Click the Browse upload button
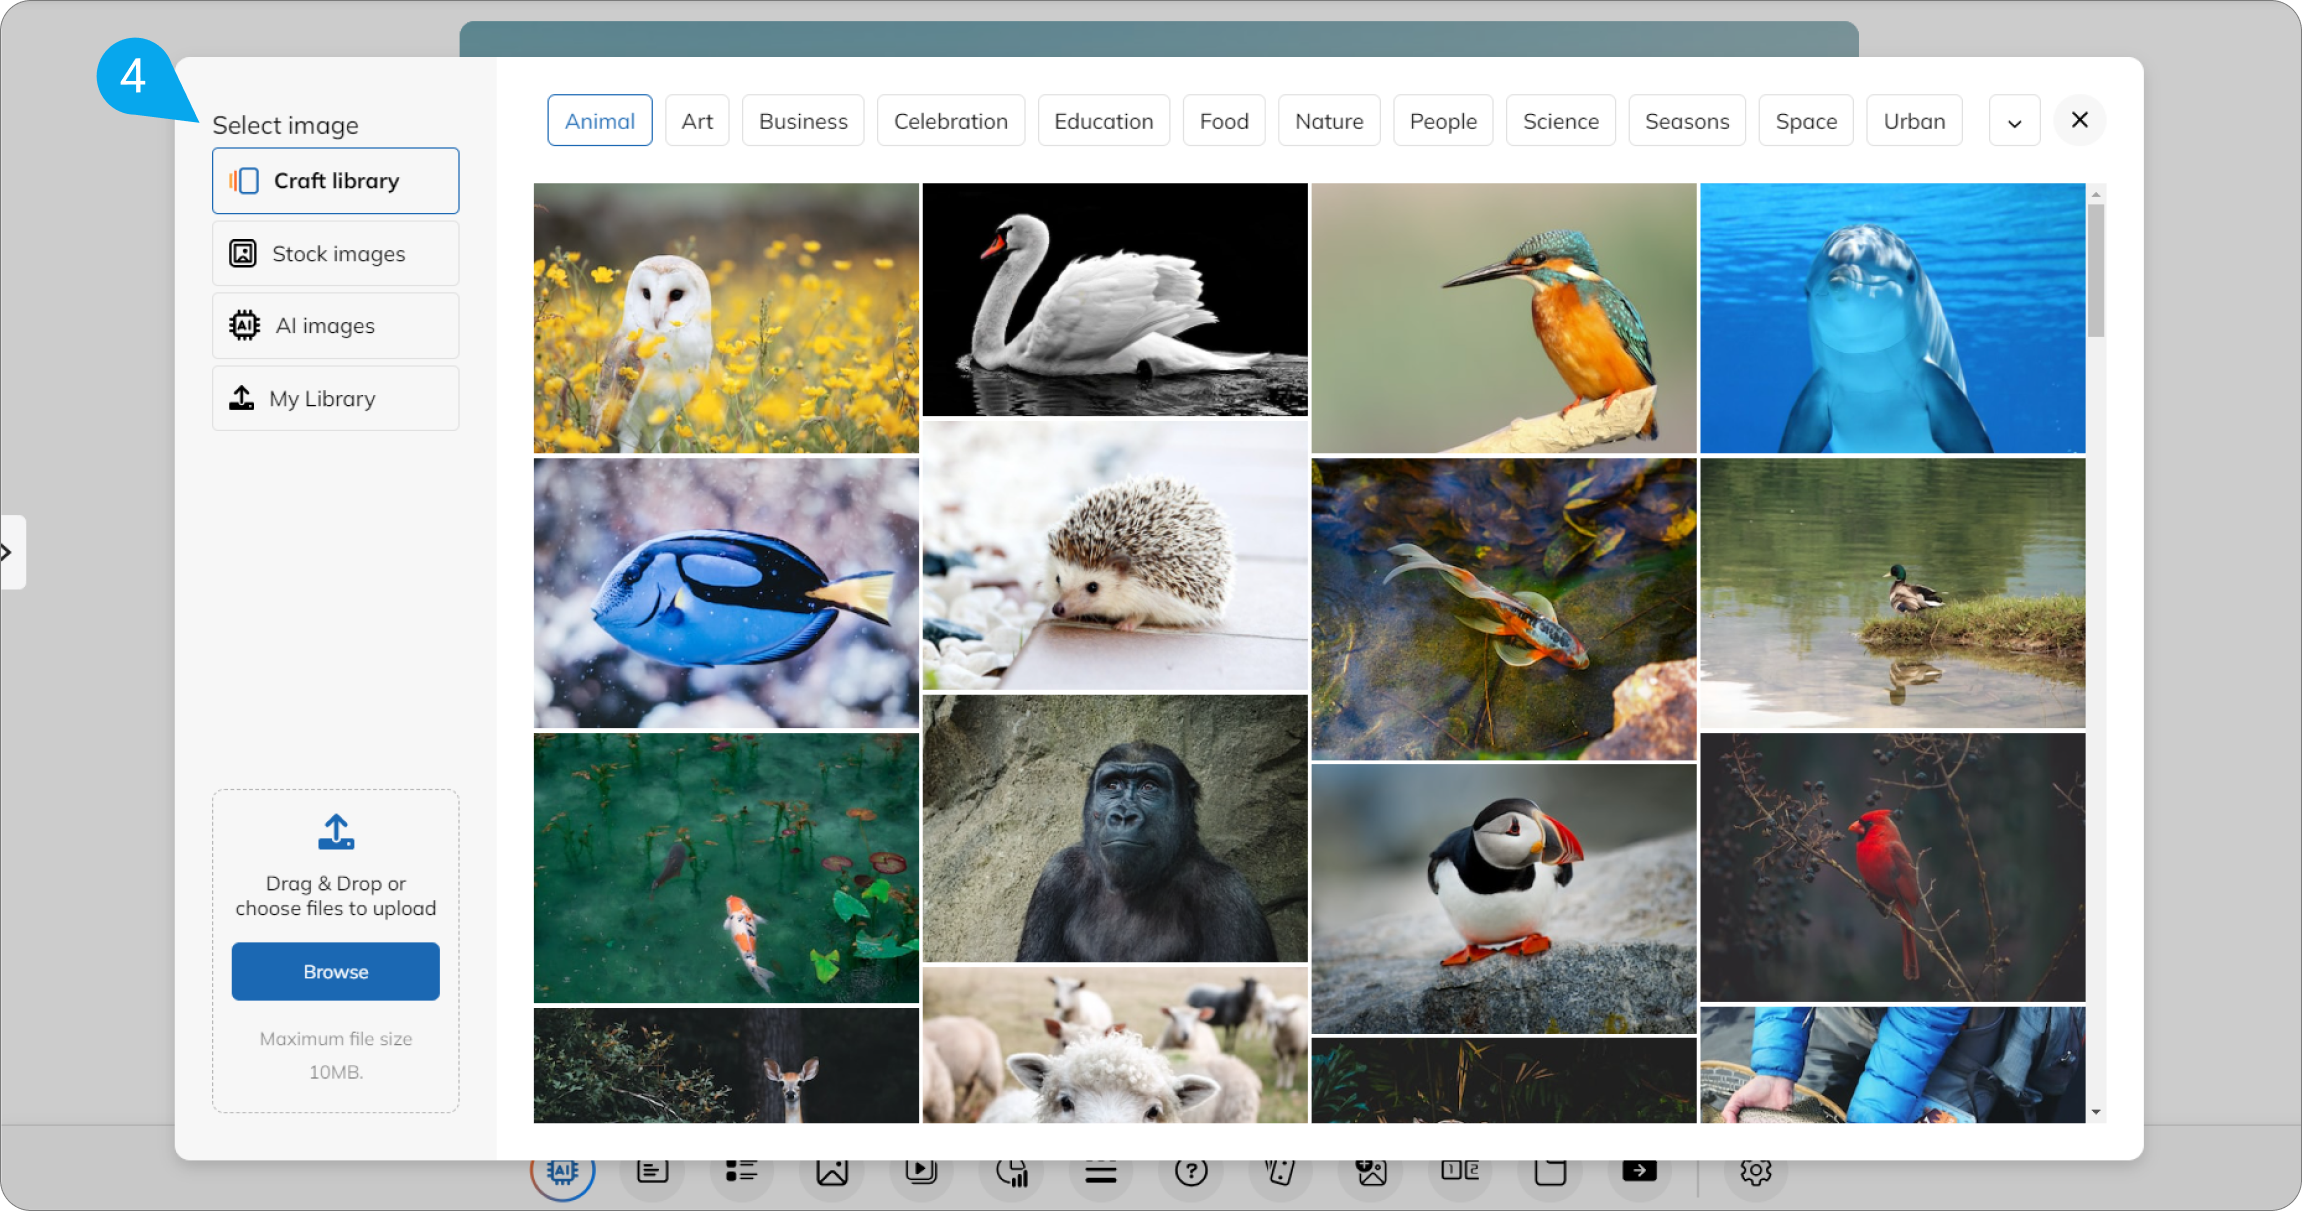Image resolution: width=2302 pixels, height=1211 pixels. coord(336,972)
